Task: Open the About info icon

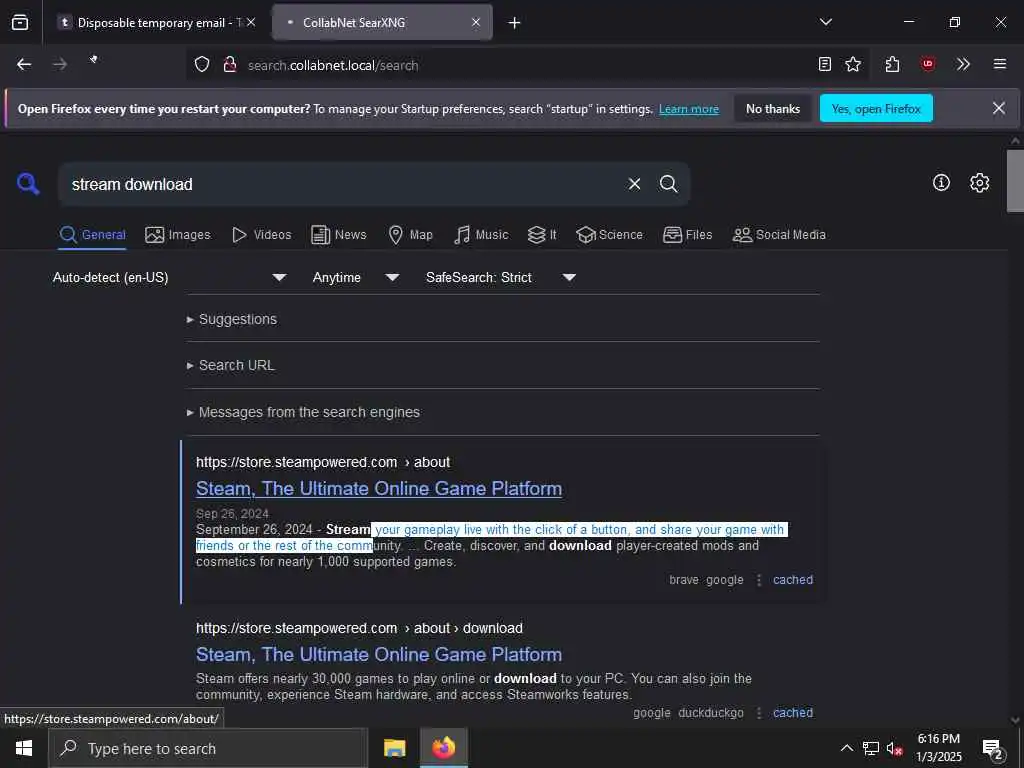Action: click(941, 183)
